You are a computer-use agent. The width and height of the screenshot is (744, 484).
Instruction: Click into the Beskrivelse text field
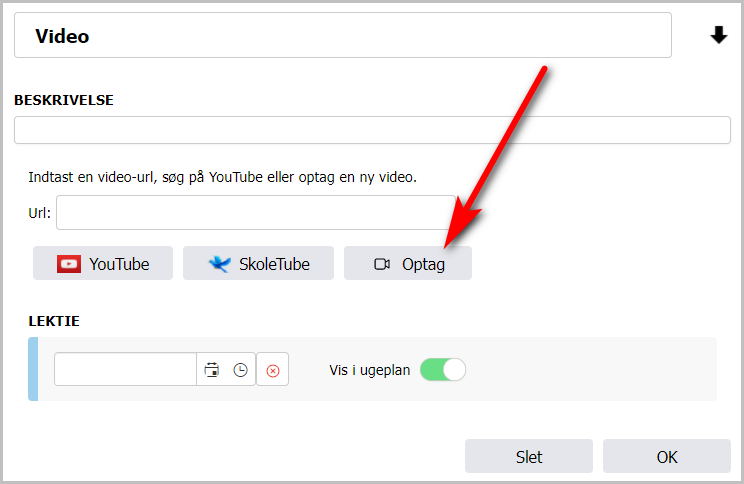point(372,130)
